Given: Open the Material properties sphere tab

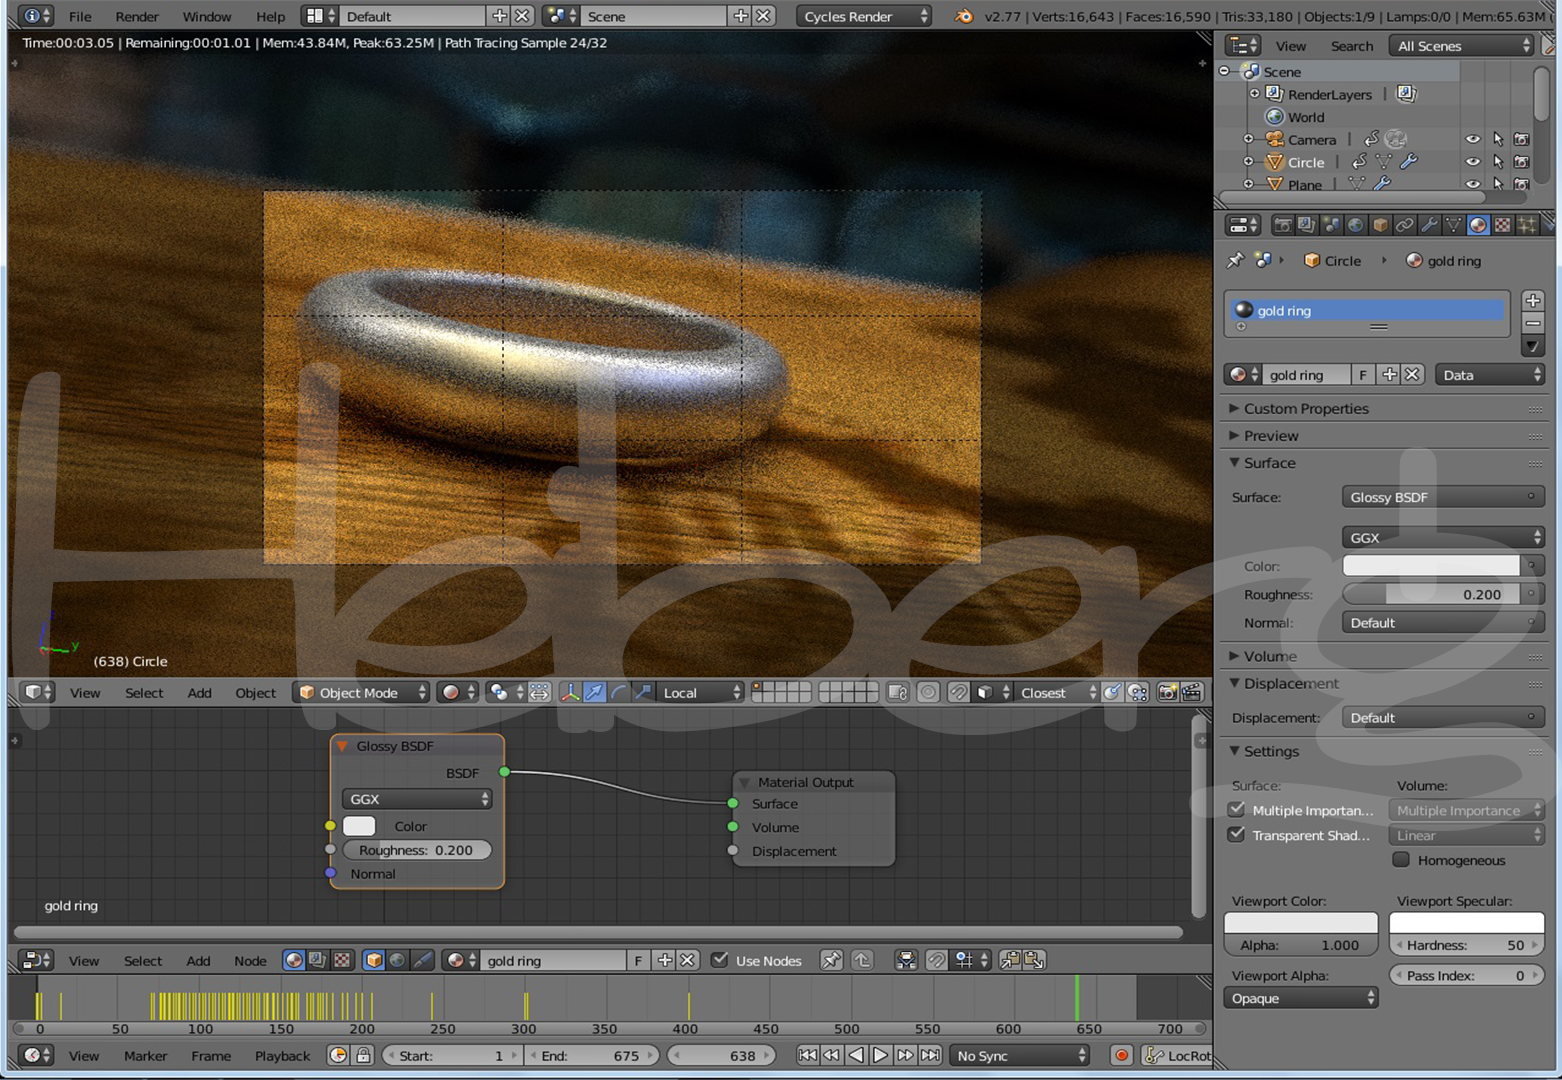Looking at the screenshot, I should click(x=1478, y=225).
